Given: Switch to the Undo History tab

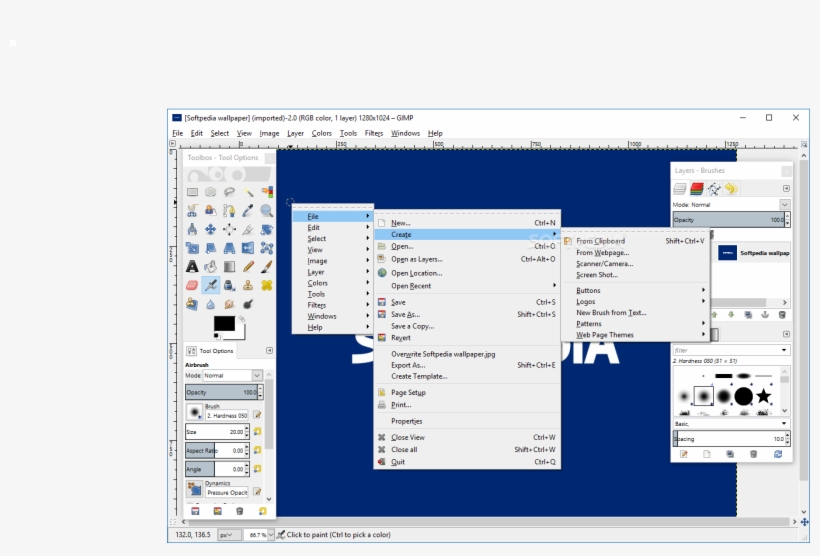Looking at the screenshot, I should point(731,188).
